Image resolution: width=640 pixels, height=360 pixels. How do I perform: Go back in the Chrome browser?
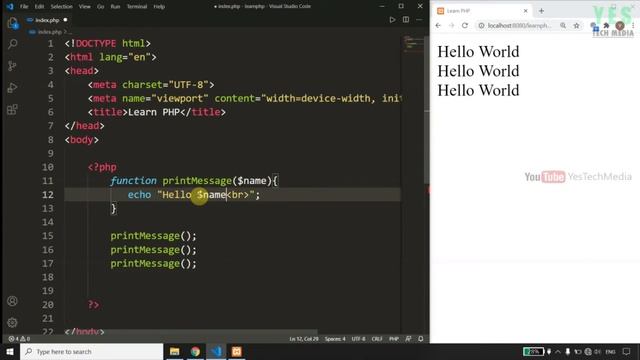[438, 25]
